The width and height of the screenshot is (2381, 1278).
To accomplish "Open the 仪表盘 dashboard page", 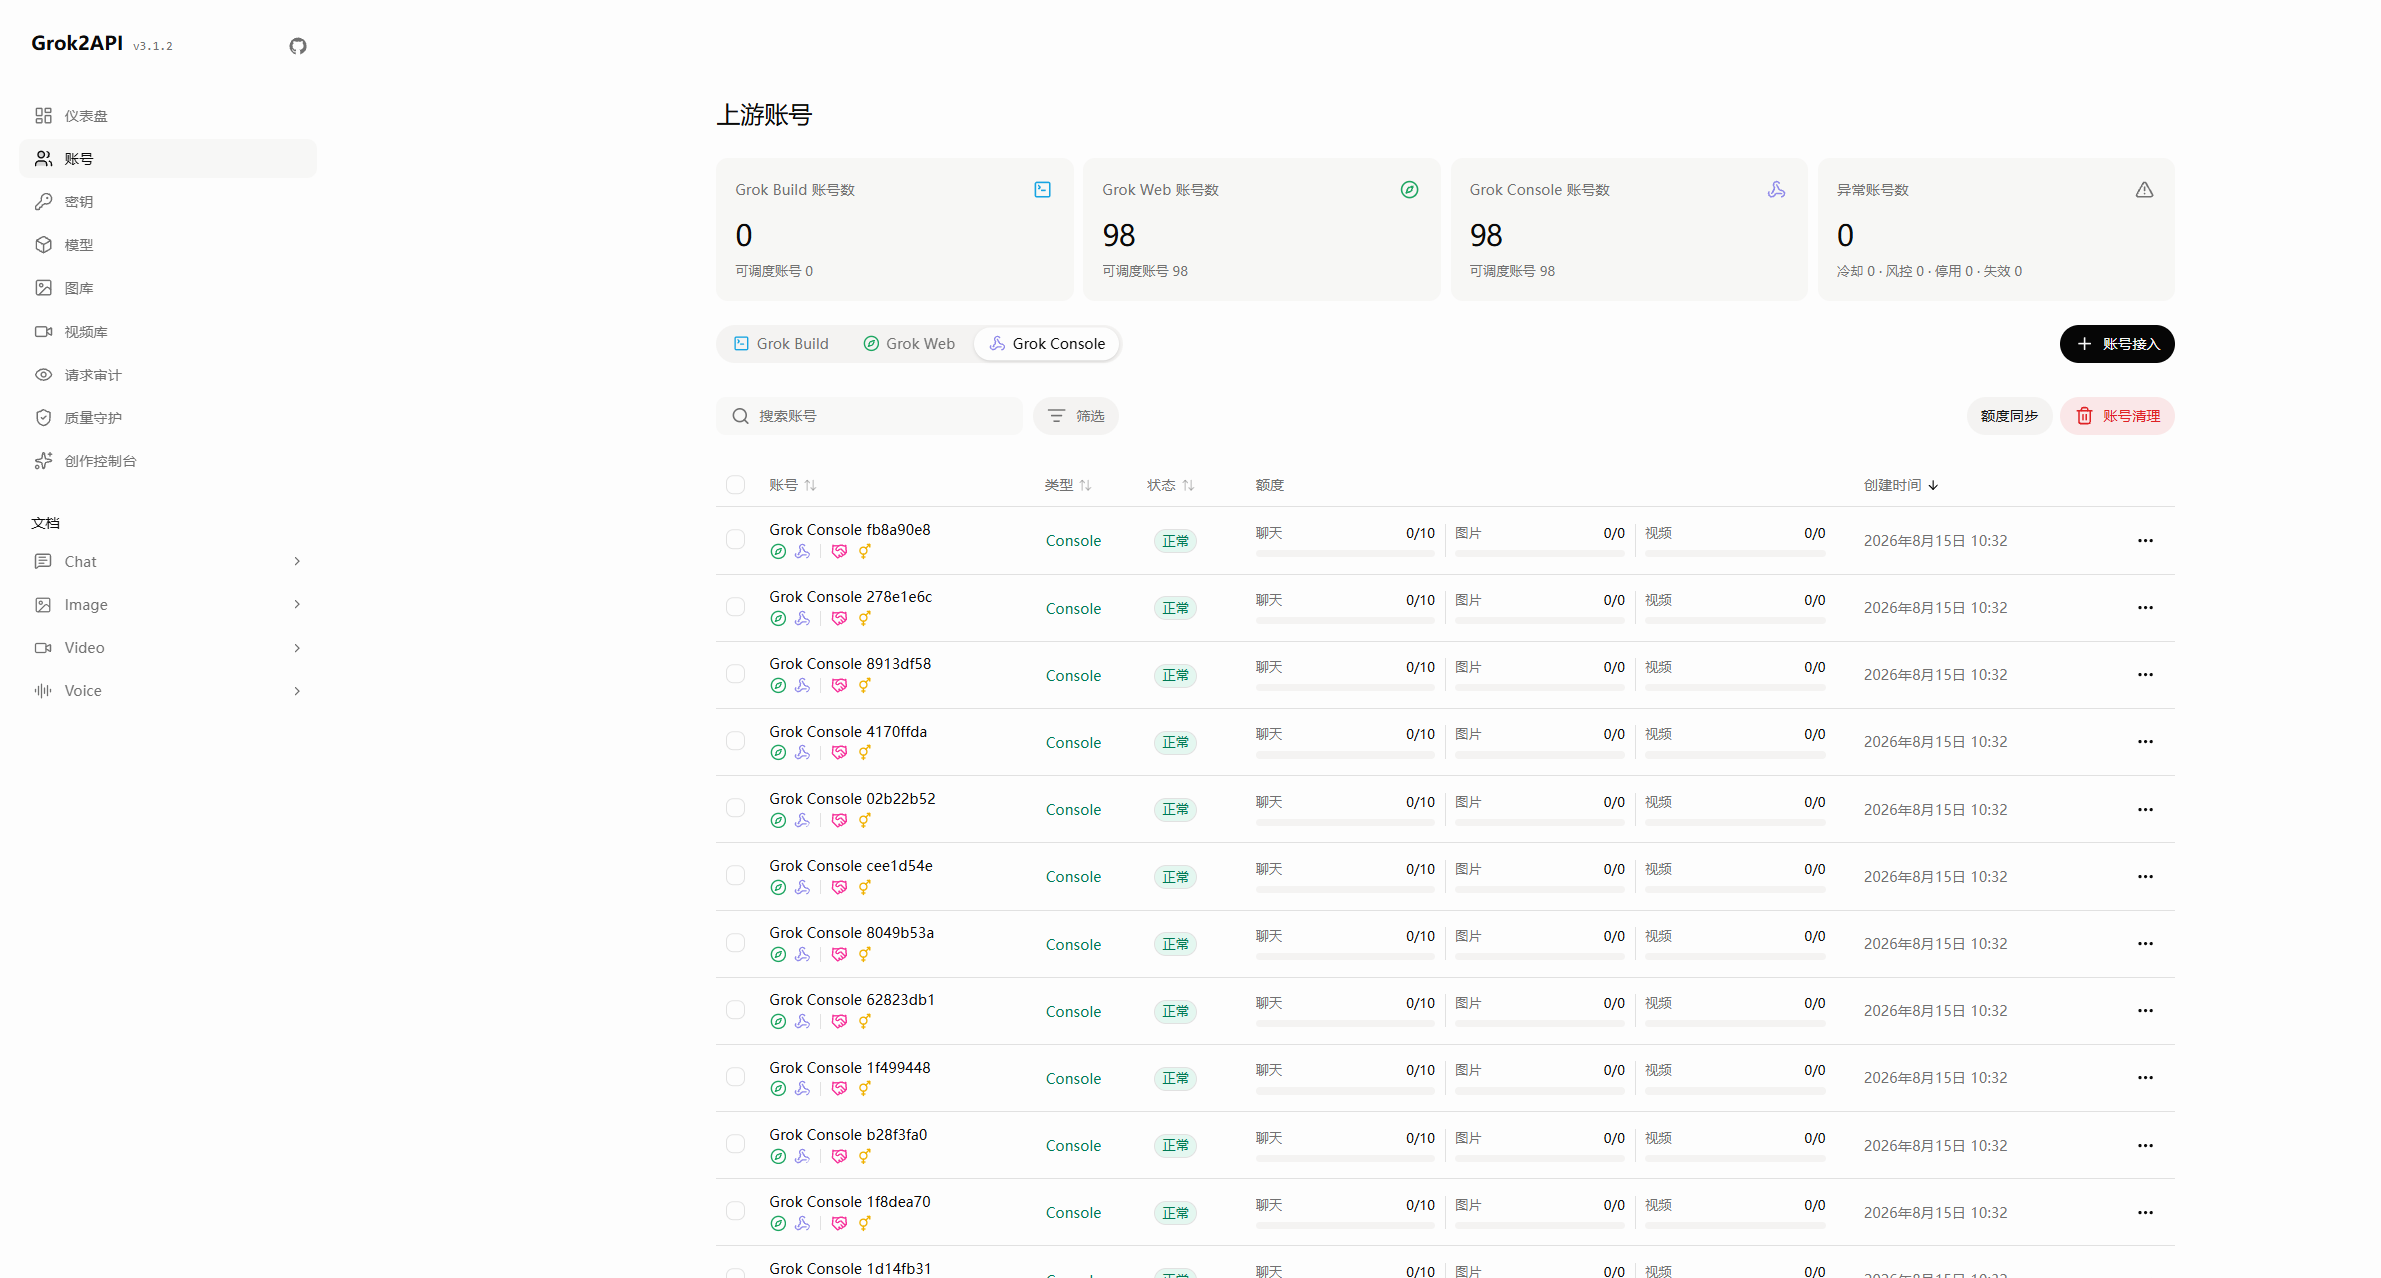I will (168, 116).
